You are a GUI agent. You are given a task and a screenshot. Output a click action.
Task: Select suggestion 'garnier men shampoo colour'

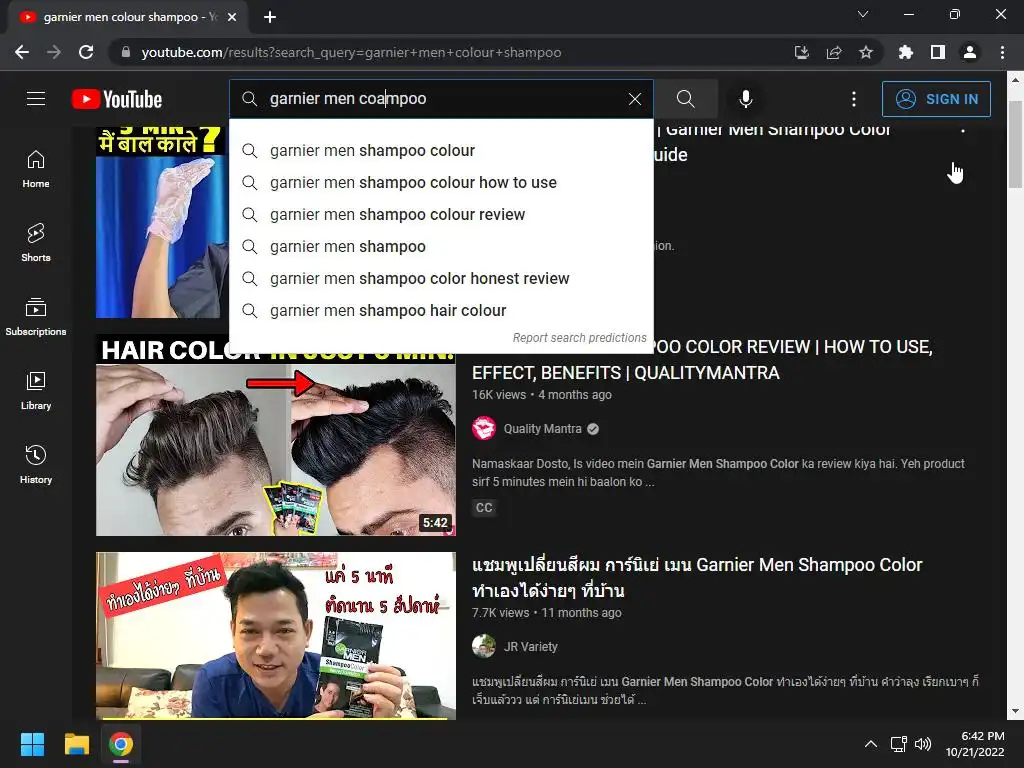(x=441, y=150)
